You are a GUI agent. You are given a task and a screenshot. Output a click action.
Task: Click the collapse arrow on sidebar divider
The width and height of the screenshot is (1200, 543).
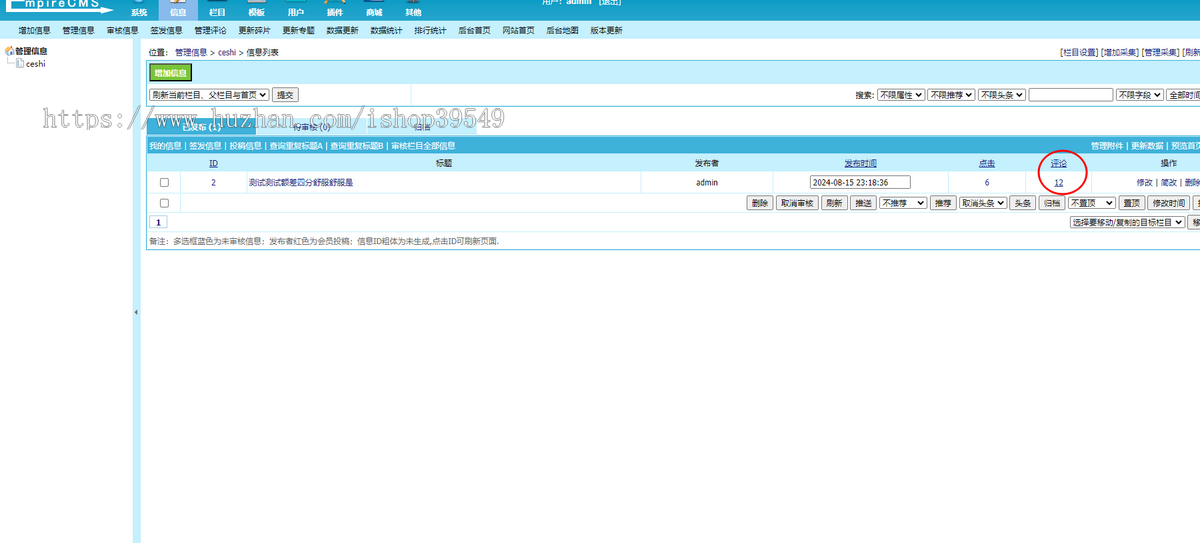point(136,313)
